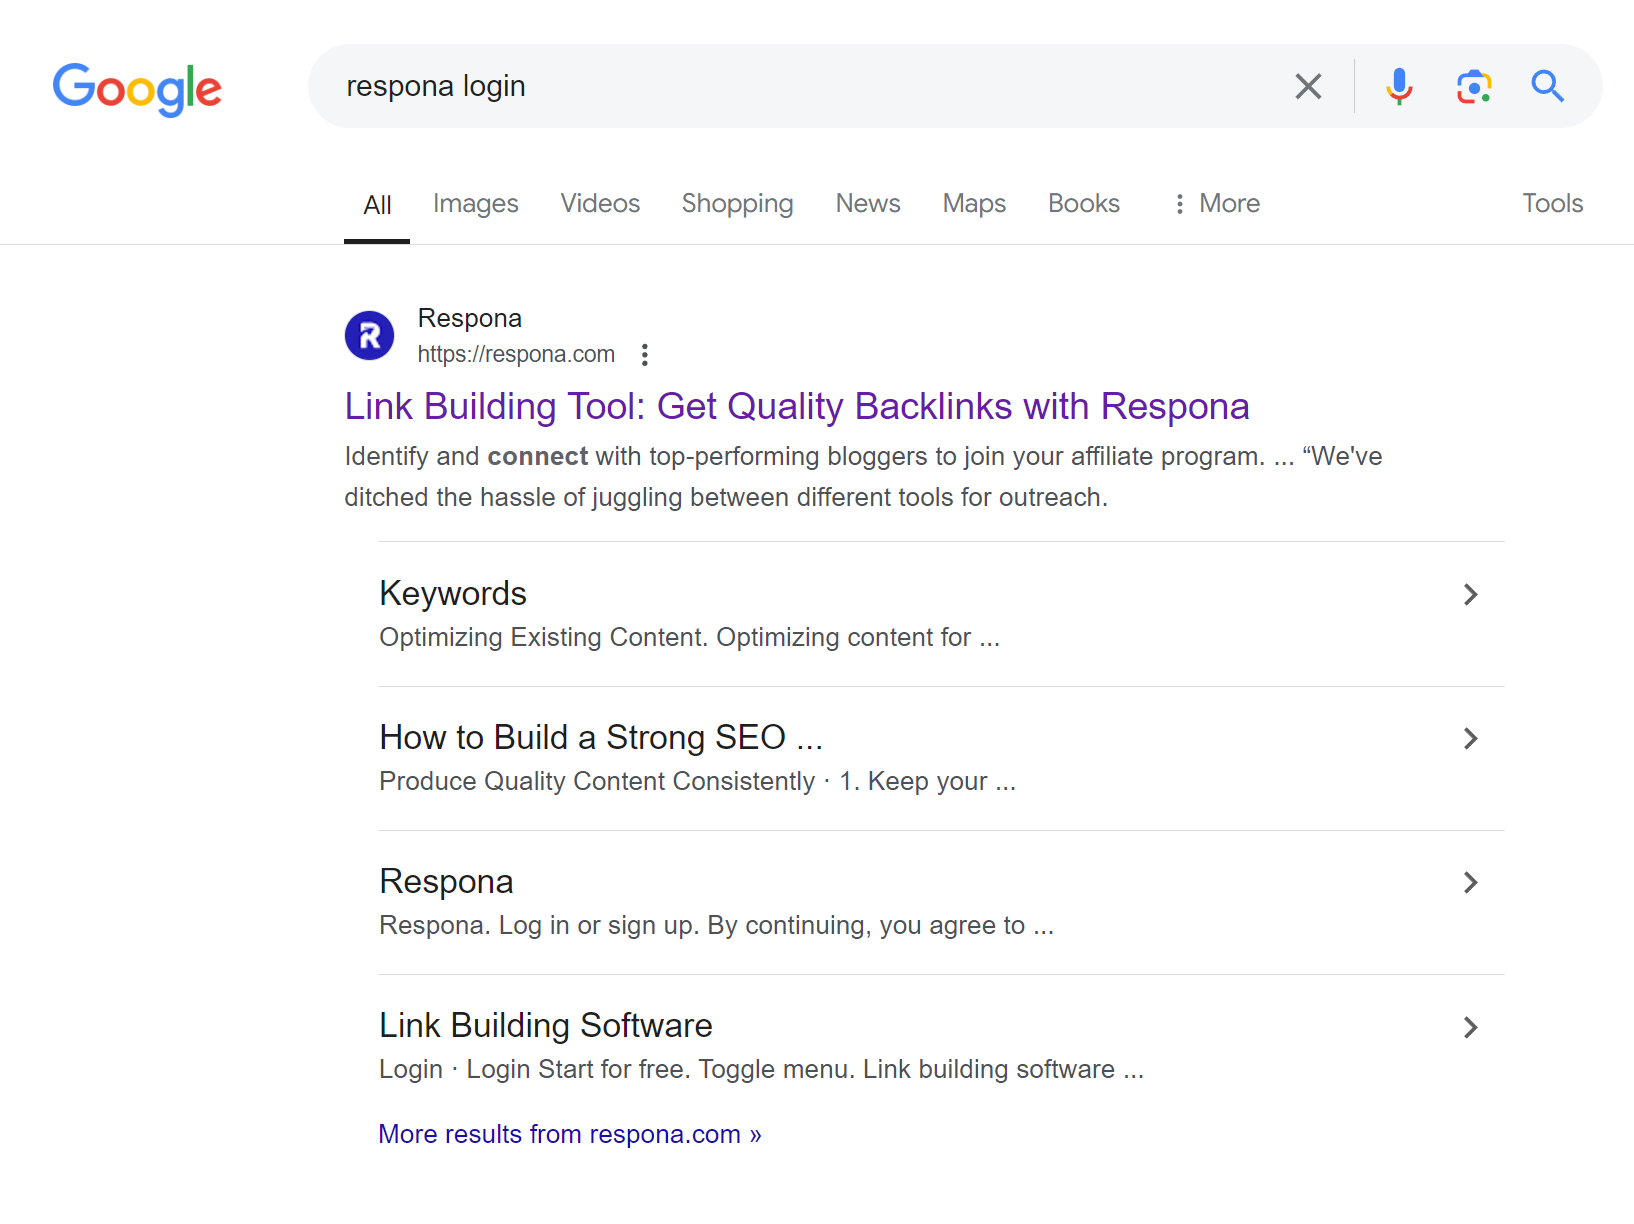
Task: Open the Shopping tab
Action: tap(738, 203)
